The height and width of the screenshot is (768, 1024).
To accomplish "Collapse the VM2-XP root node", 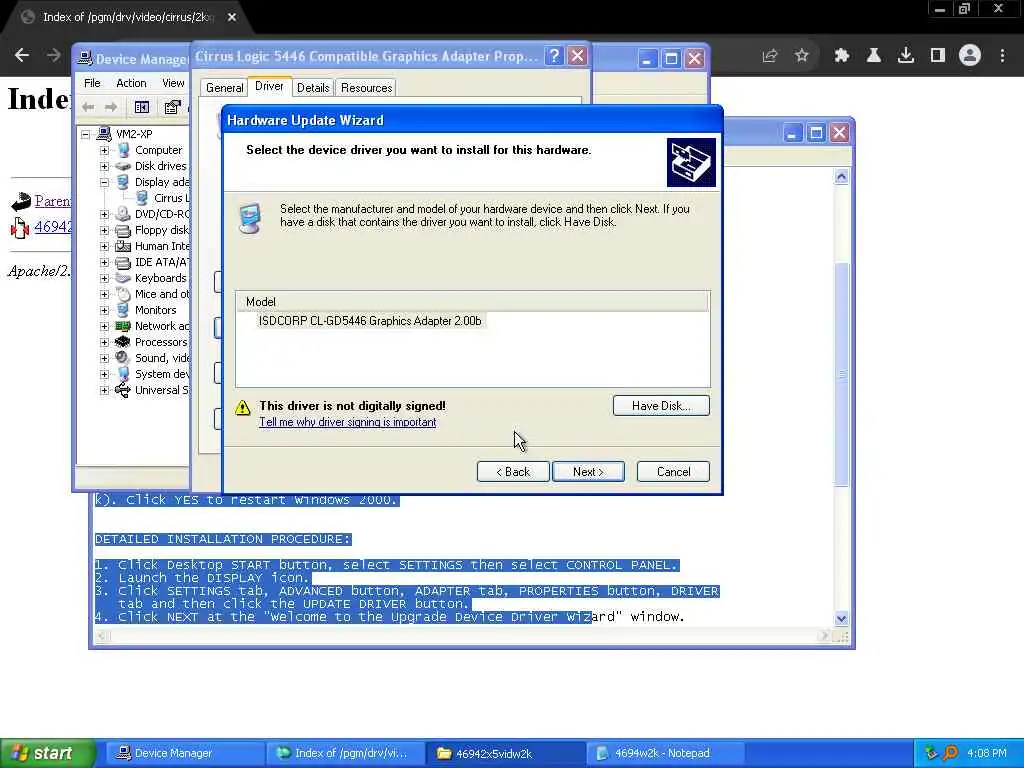I will (86, 134).
